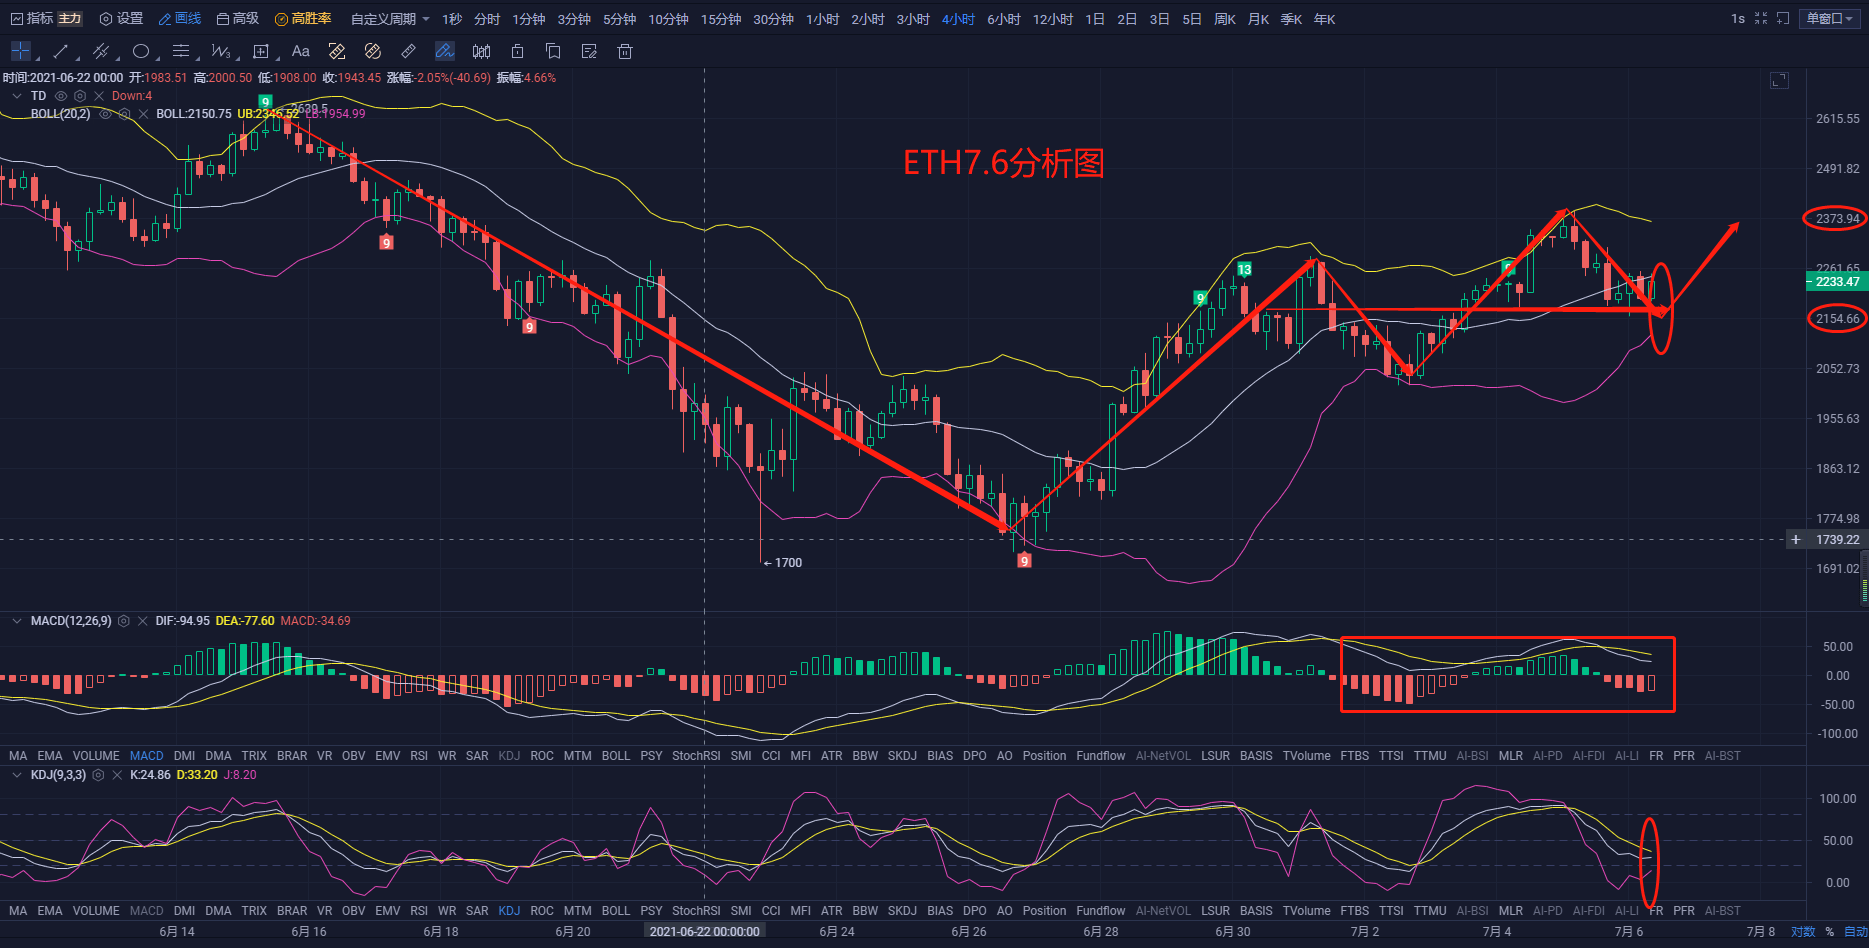Open the TD indicator settings gear
1869x948 pixels.
tap(80, 96)
